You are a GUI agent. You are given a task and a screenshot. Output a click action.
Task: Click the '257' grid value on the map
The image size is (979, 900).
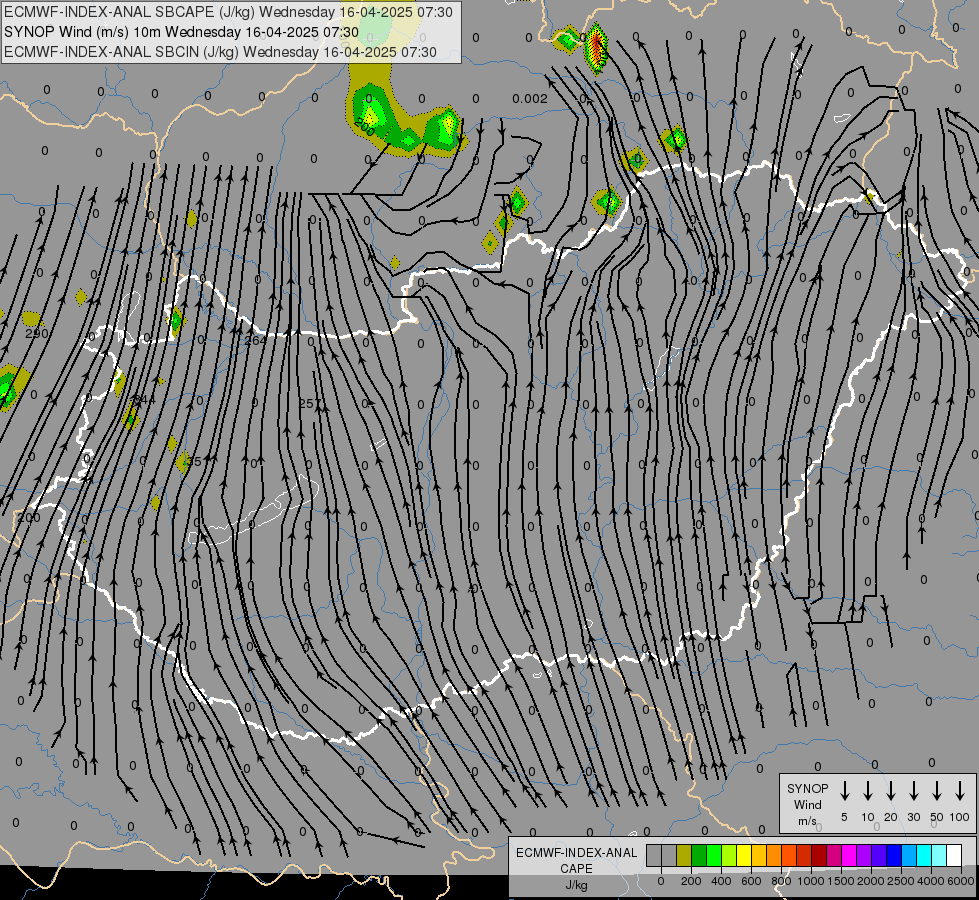(x=309, y=403)
